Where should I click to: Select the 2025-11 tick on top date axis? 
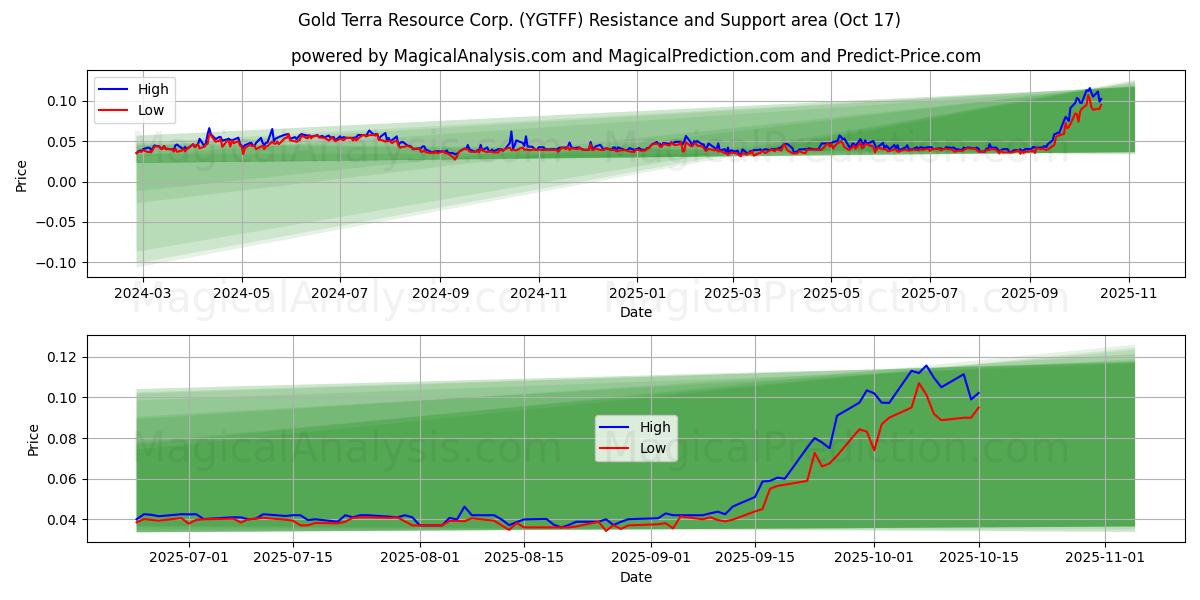(1129, 295)
